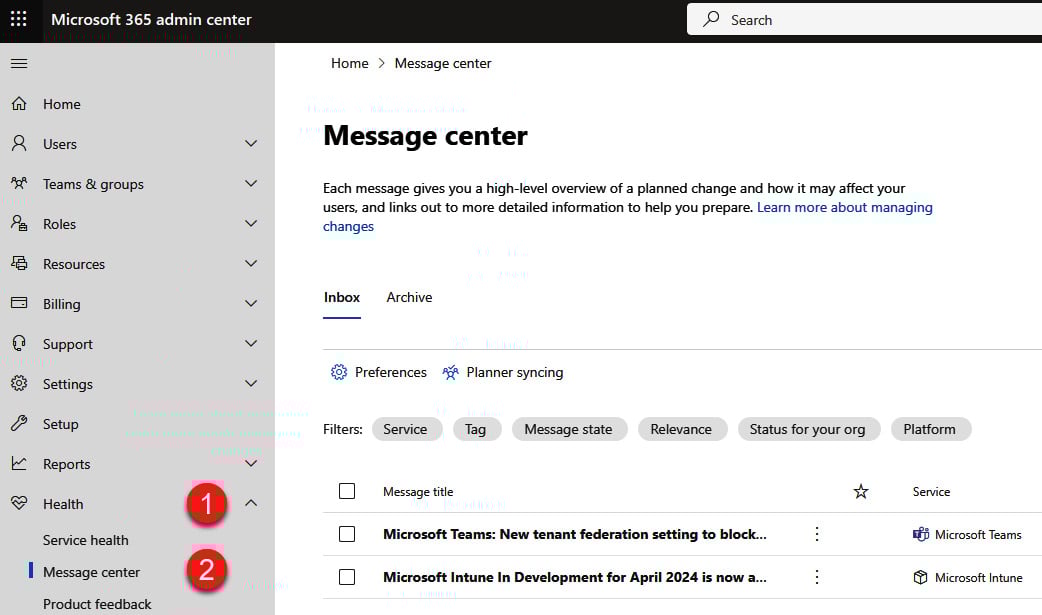Viewport: 1042px width, 615px height.
Task: Click the search magnifier icon
Action: pyautogui.click(x=712, y=19)
